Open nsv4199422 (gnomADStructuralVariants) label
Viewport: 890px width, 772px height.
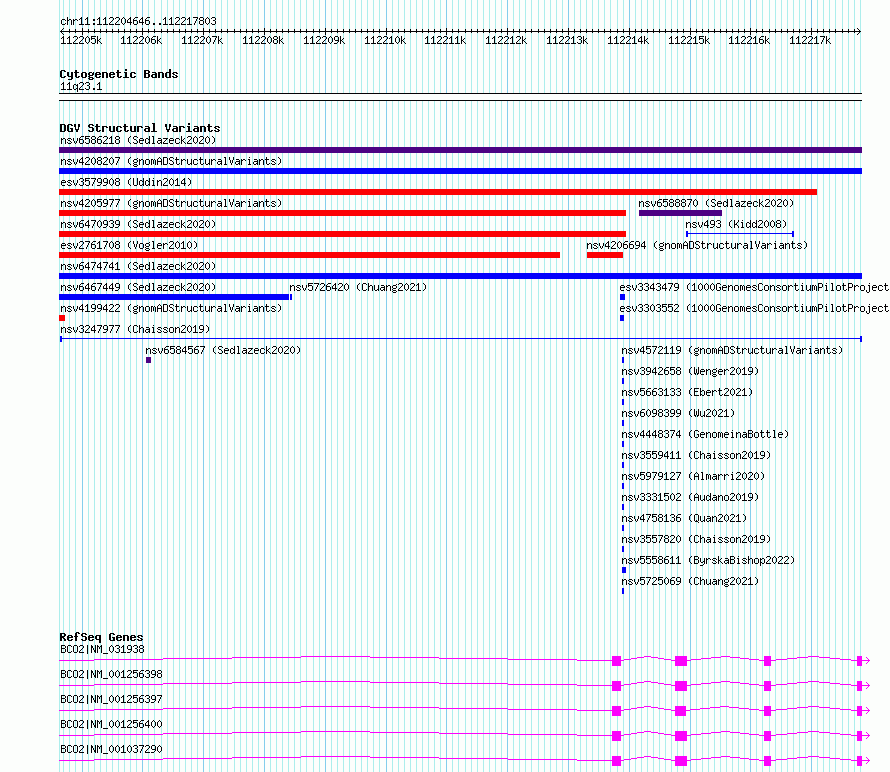(171, 308)
